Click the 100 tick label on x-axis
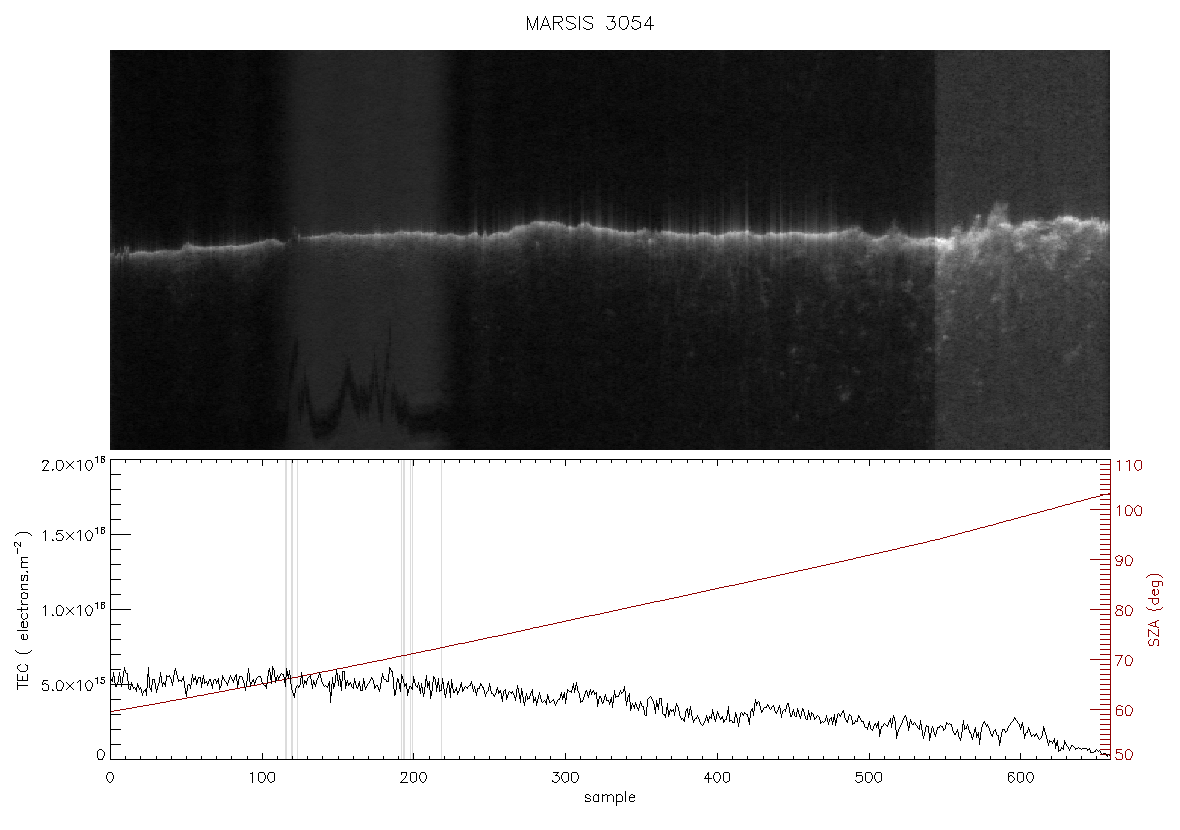This screenshot has height=830, width=1180. [x=262, y=778]
